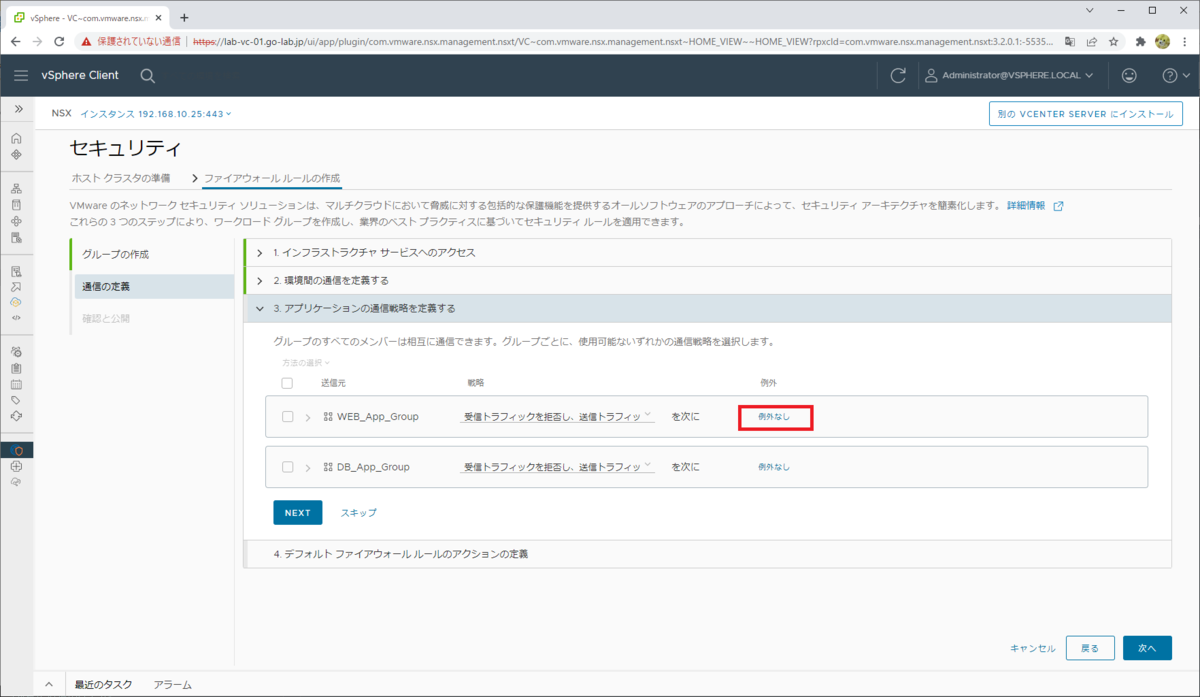Click the group icon next to WEB_App_Group
Image resolution: width=1200 pixels, height=697 pixels.
coord(328,416)
